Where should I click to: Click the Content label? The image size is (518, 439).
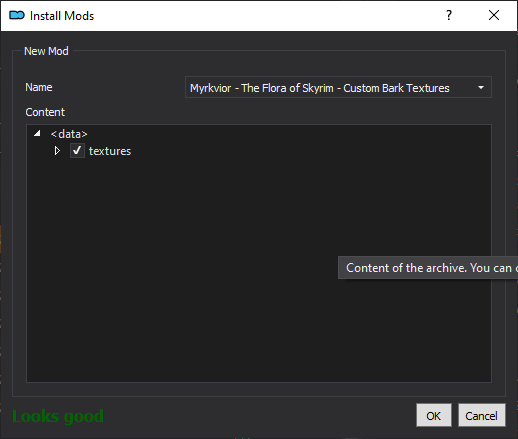pos(45,112)
